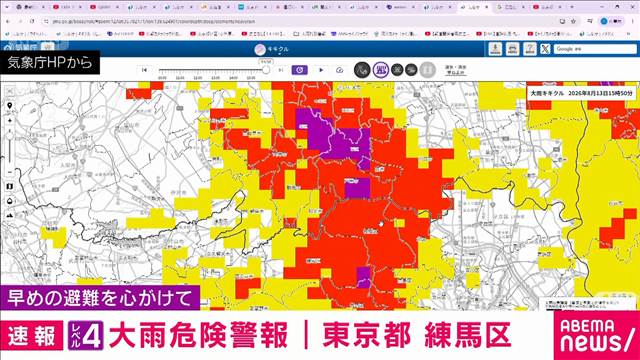Toggle the water drop overlay icon
This screenshot has width=640, height=360.
click(x=10, y=201)
